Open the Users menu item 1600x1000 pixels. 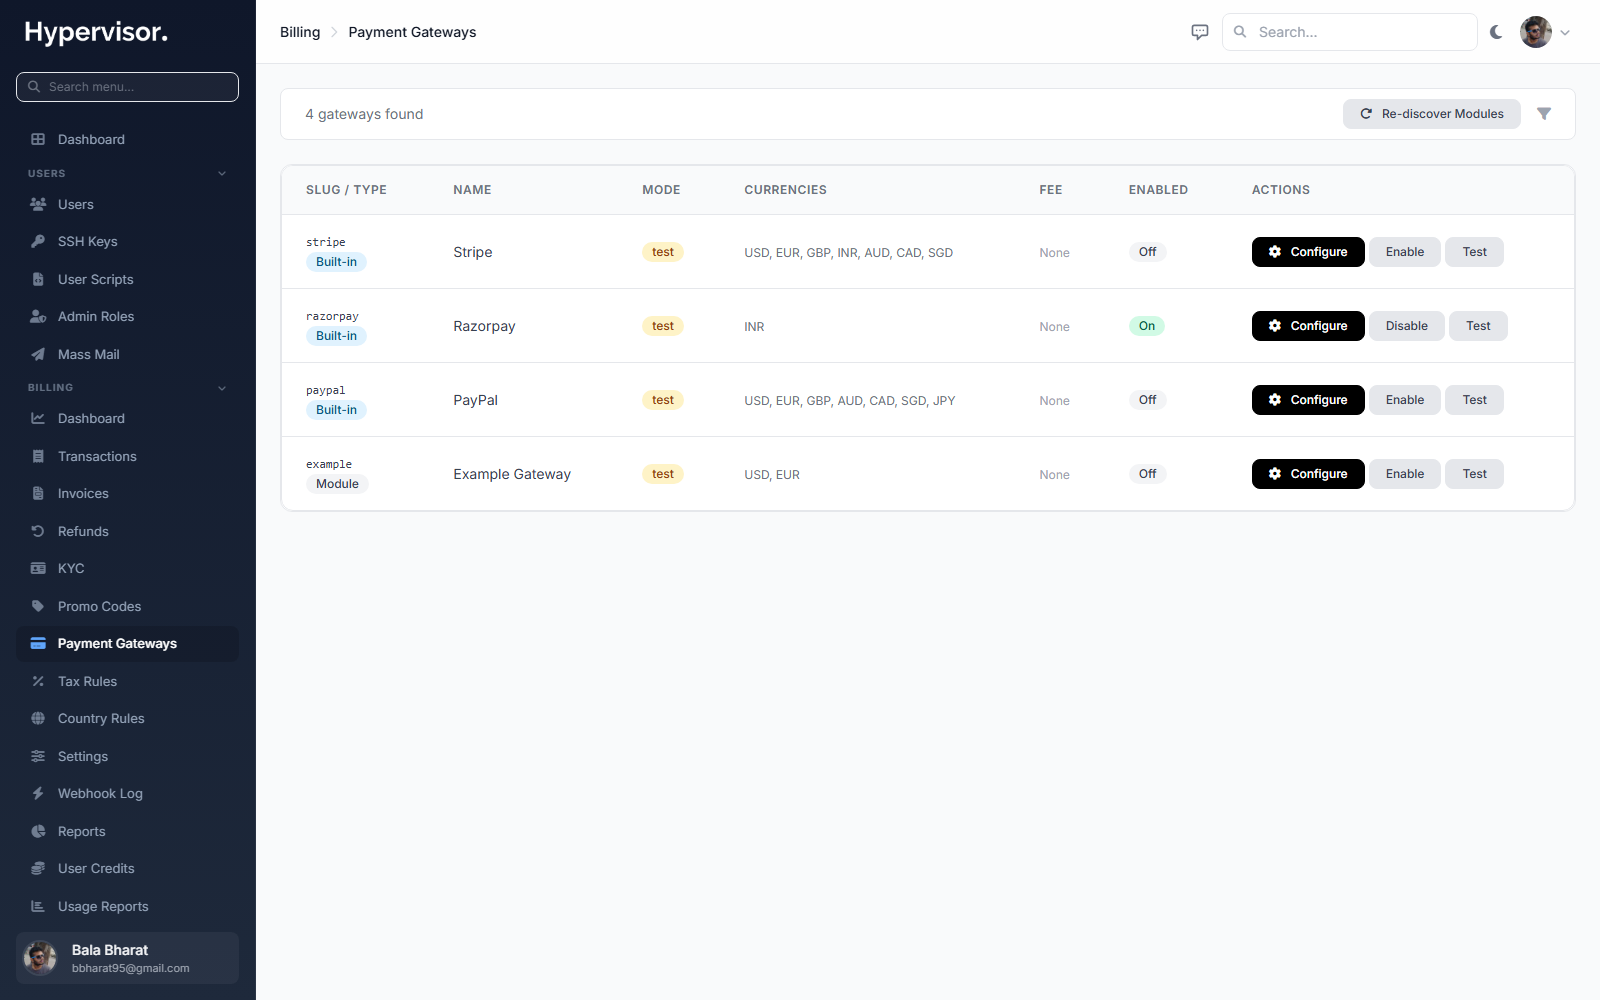(x=127, y=204)
